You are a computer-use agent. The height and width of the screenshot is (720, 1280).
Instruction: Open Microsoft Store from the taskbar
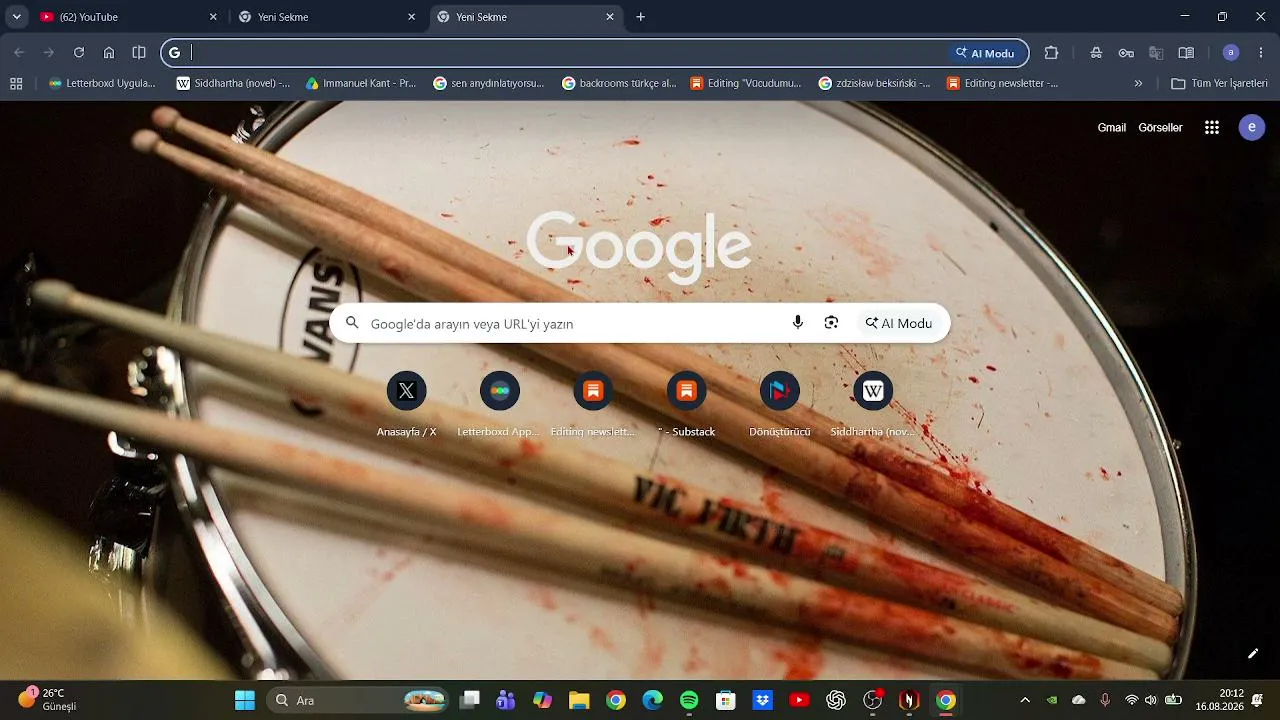click(726, 700)
